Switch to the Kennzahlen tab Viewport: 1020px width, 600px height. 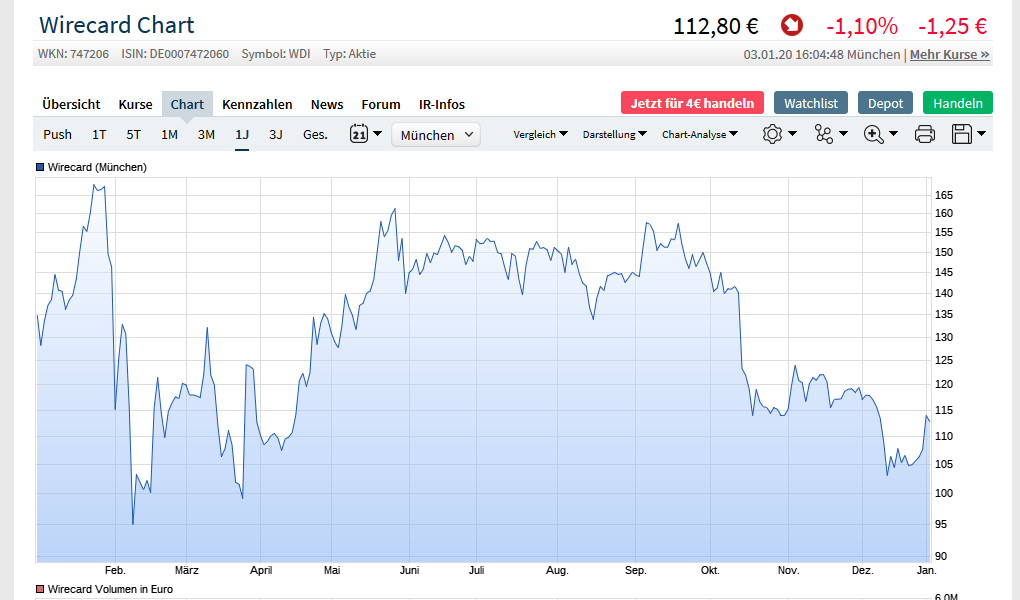257,104
